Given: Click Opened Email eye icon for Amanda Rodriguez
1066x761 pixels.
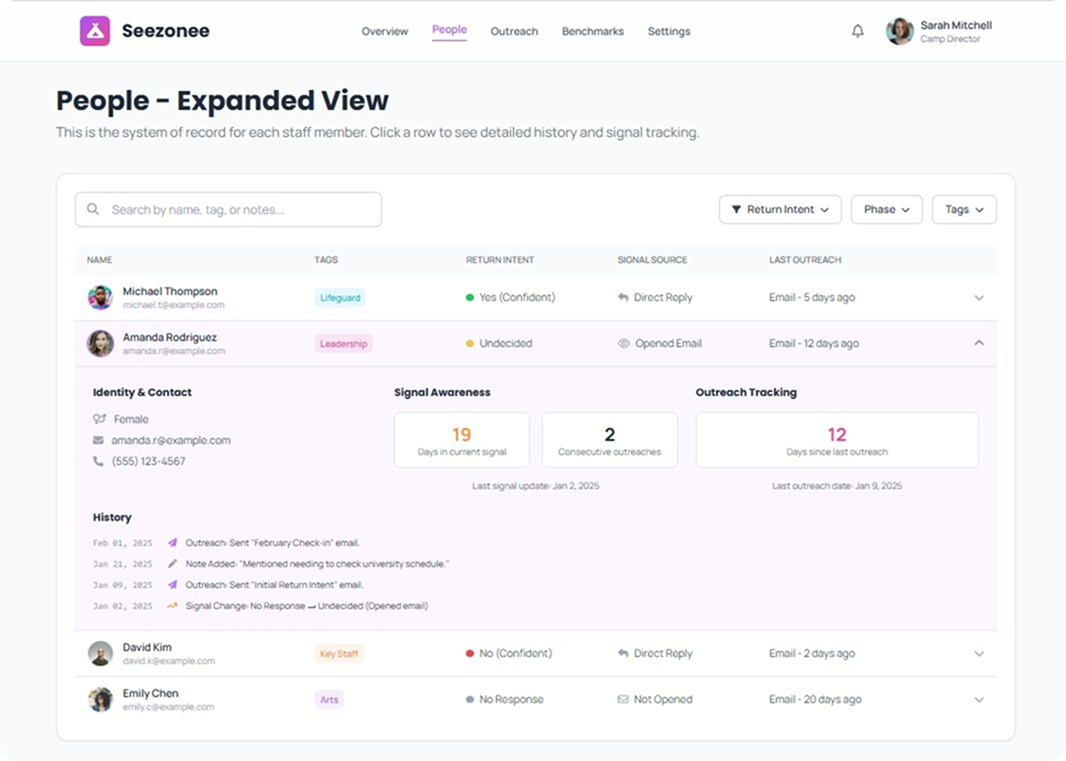Looking at the screenshot, I should point(625,343).
